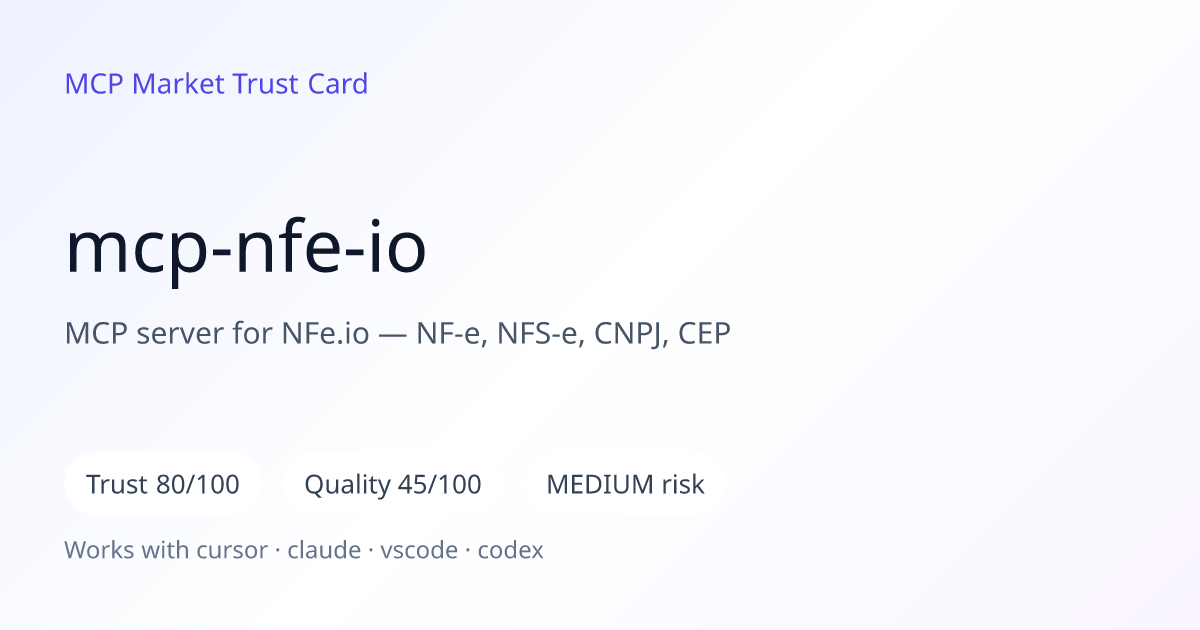Click CEP at the end of description
1200x630 pixels.
(x=705, y=334)
